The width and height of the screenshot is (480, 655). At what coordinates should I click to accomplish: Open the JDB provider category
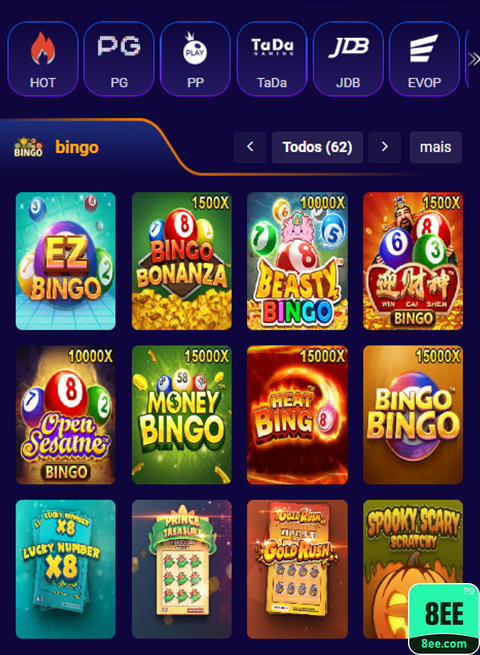pyautogui.click(x=348, y=59)
